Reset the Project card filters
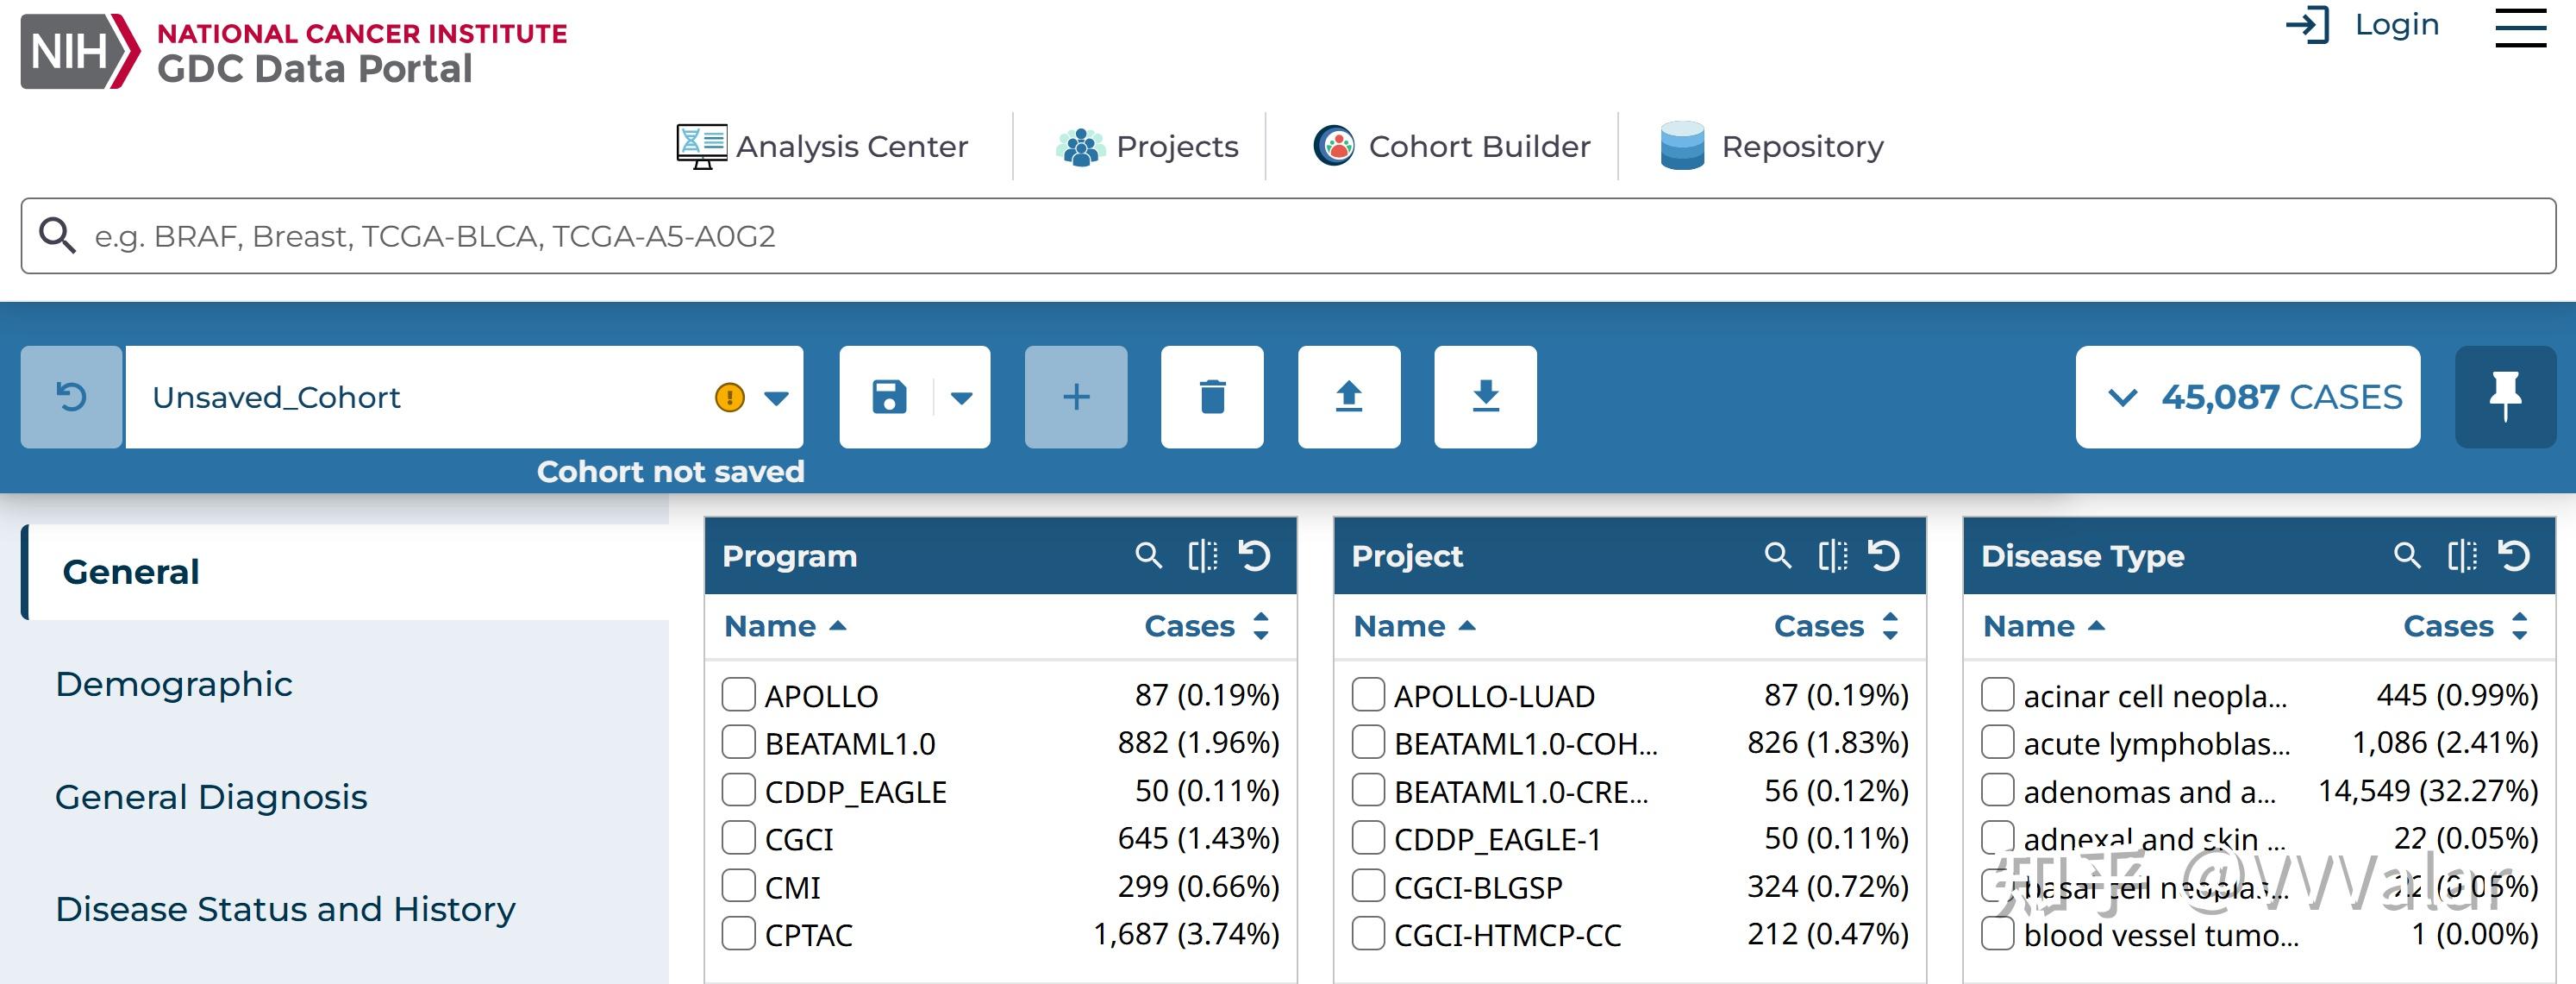The height and width of the screenshot is (984, 2576). (x=1884, y=555)
